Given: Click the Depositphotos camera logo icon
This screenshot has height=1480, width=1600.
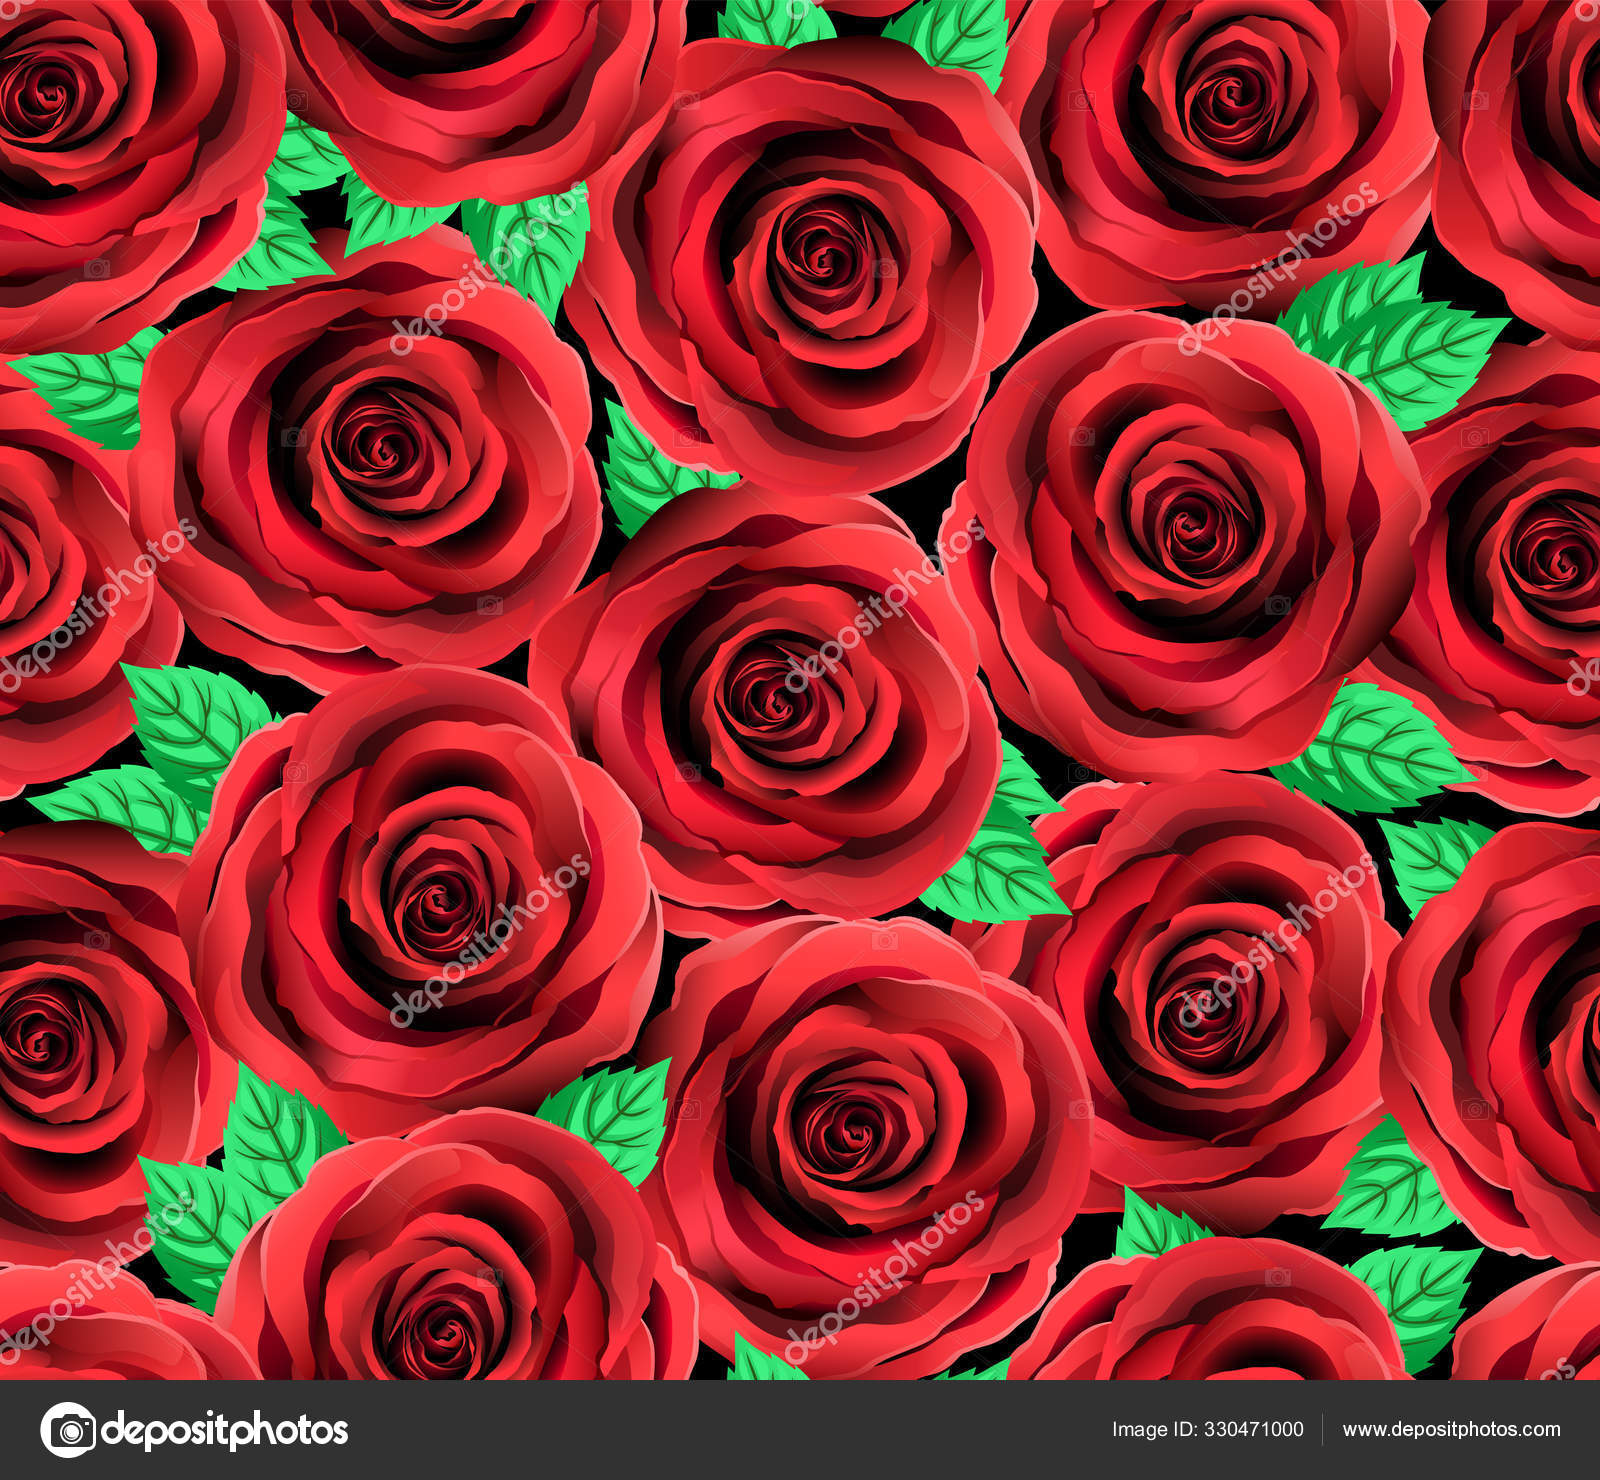Looking at the screenshot, I should pyautogui.click(x=67, y=1430).
